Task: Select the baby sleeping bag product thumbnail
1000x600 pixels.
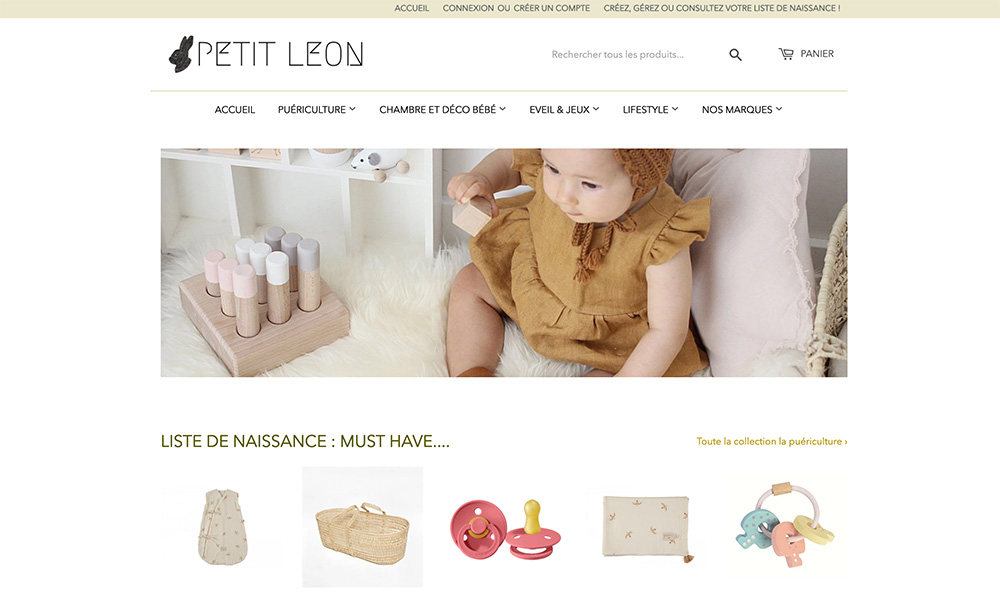Action: tap(222, 527)
